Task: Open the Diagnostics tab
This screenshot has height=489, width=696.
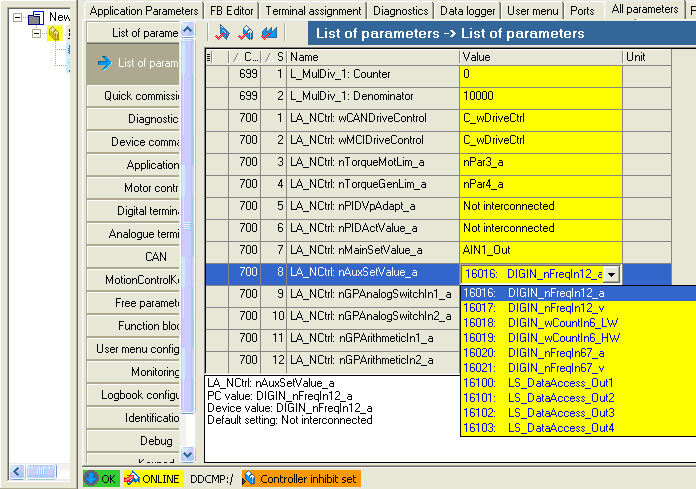Action: [x=402, y=10]
